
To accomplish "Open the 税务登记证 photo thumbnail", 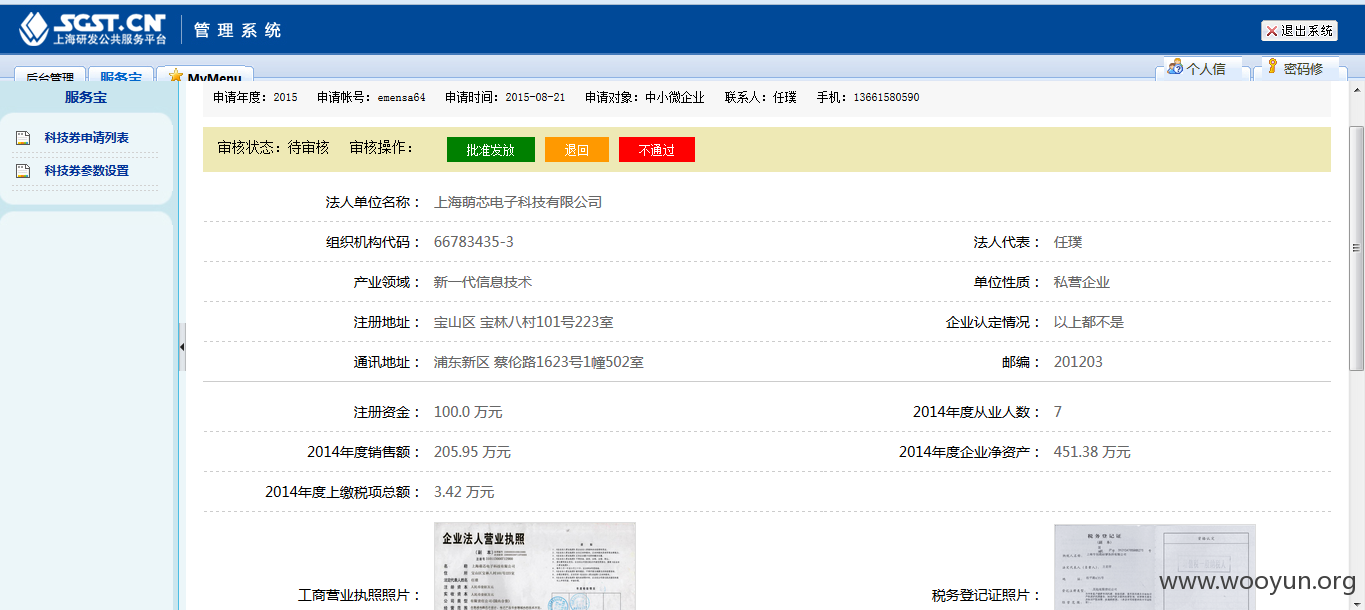I will pos(1155,567).
